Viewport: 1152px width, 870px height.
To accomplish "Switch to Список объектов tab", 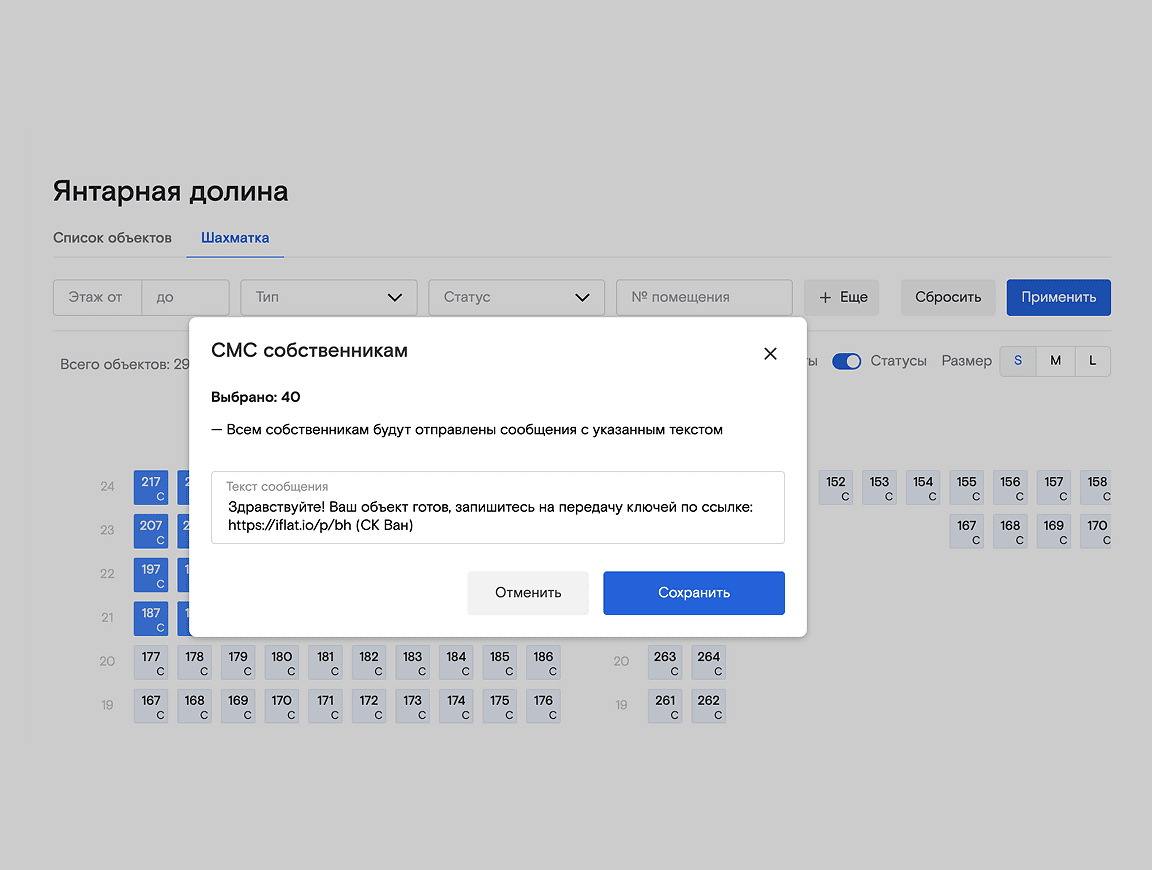I will pyautogui.click(x=112, y=238).
